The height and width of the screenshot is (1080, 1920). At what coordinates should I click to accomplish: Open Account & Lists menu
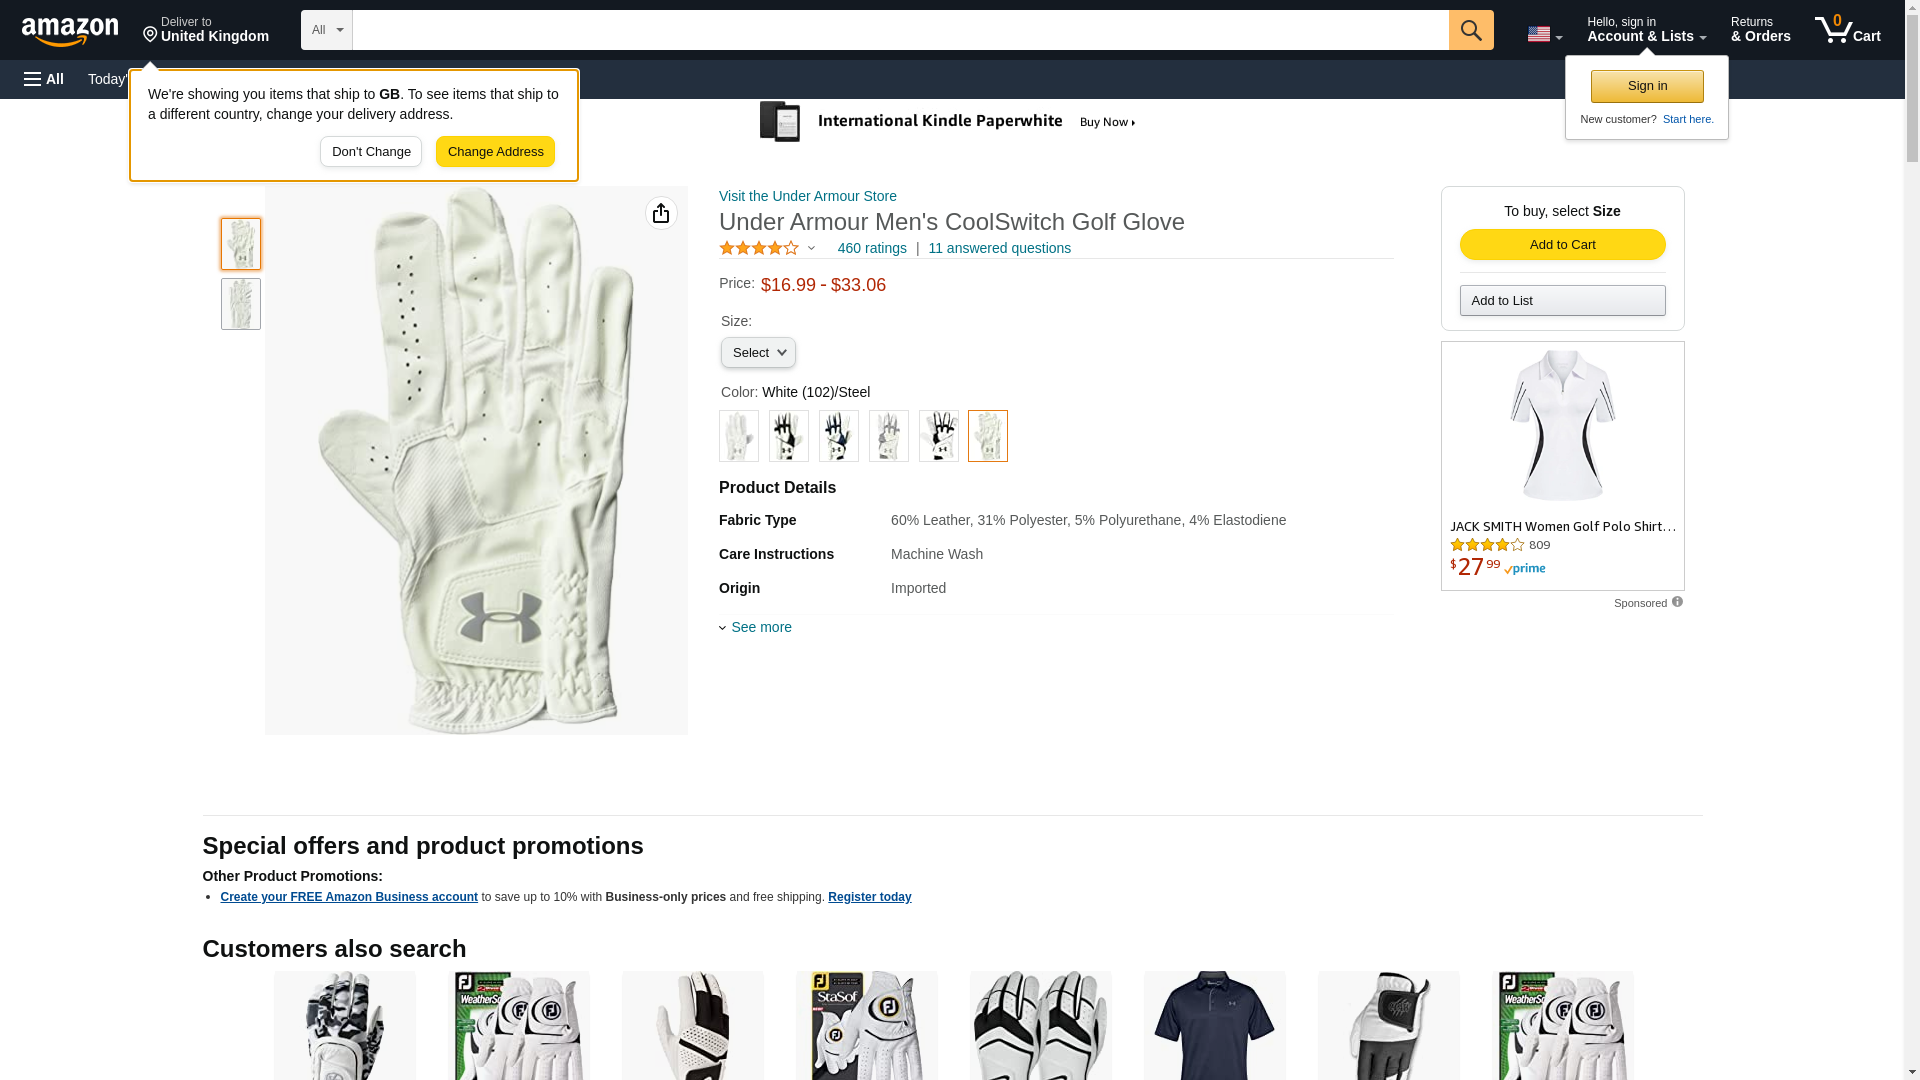coord(1646,30)
